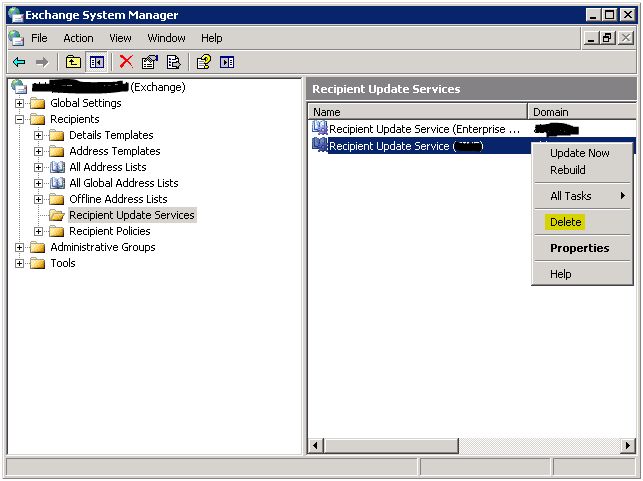The image size is (643, 481).
Task: Click the Export List toolbar icon
Action: [173, 62]
